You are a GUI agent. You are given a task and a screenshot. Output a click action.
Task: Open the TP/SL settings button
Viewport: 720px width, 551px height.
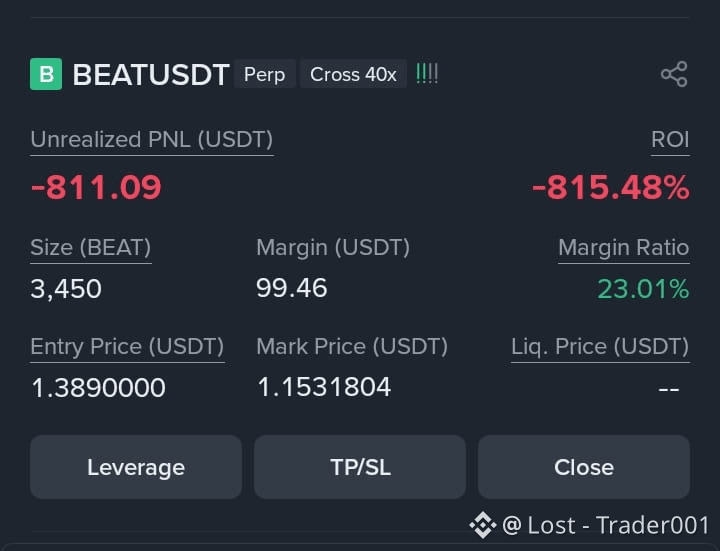coord(360,467)
